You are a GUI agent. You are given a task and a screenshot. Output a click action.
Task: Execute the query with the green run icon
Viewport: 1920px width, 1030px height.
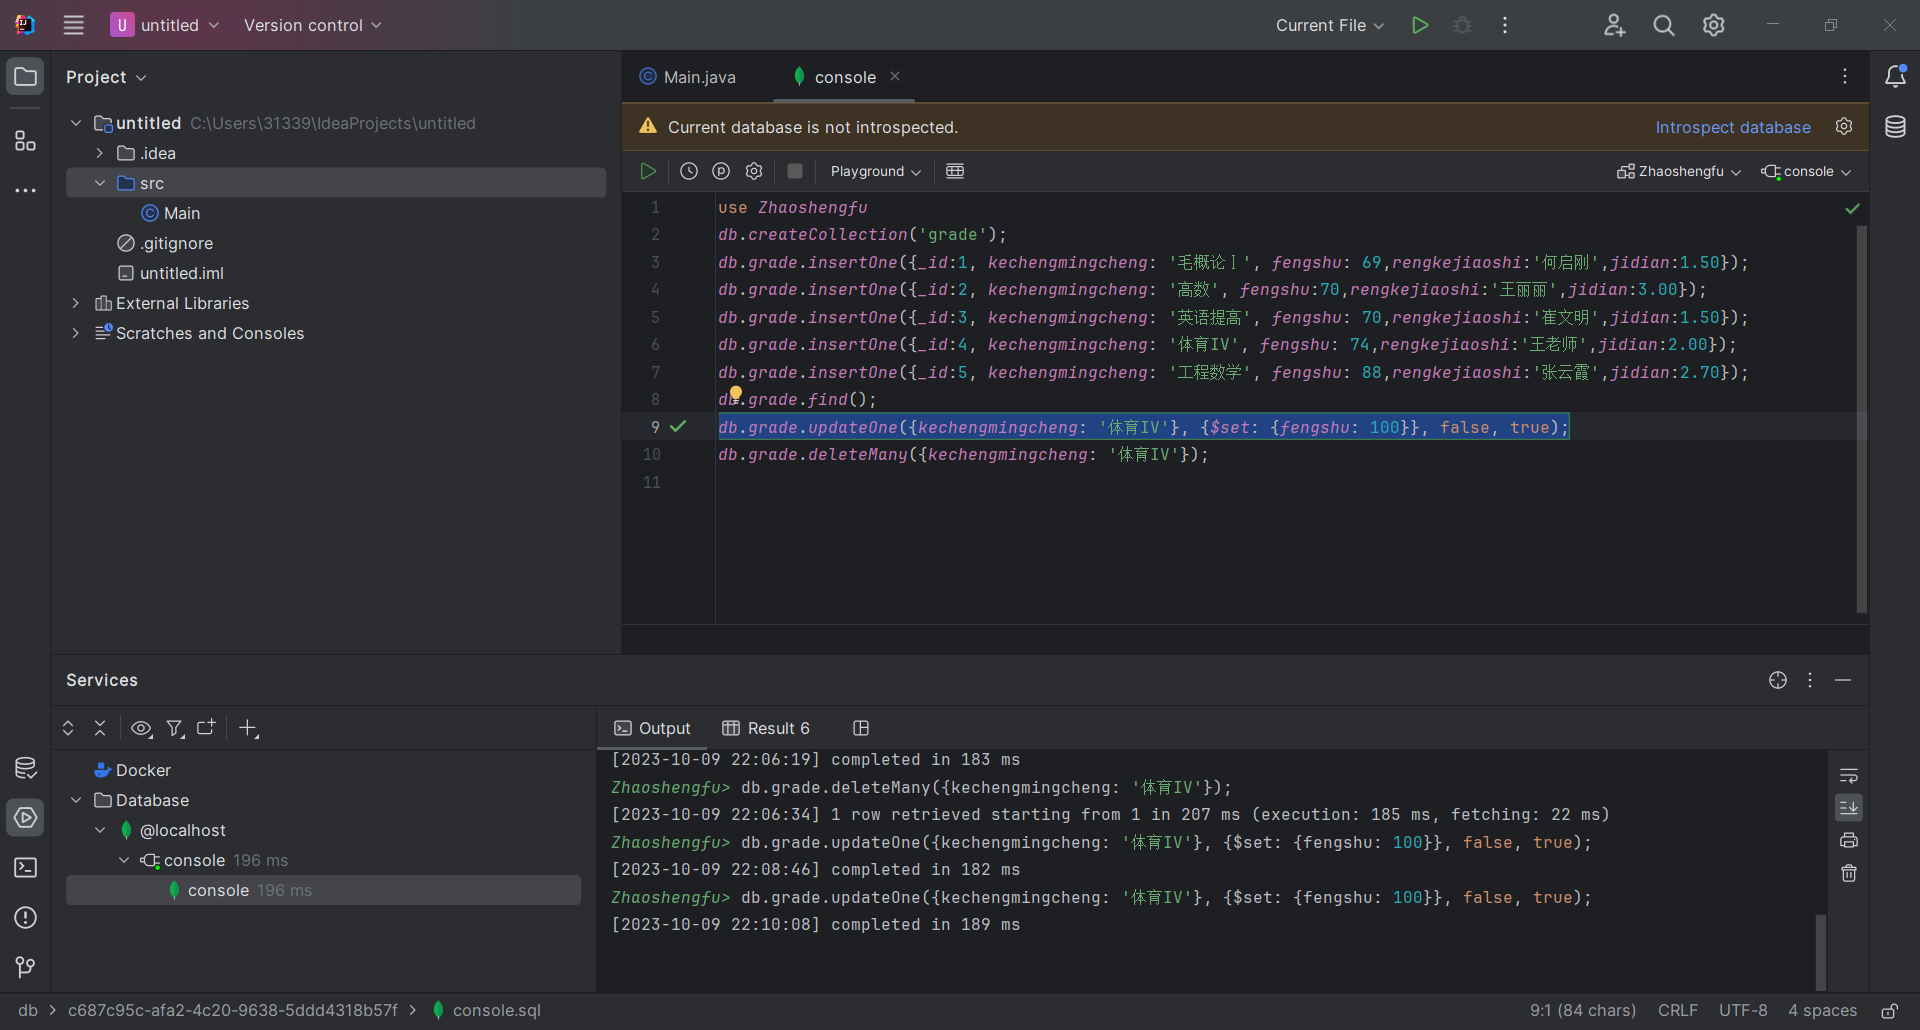648,171
